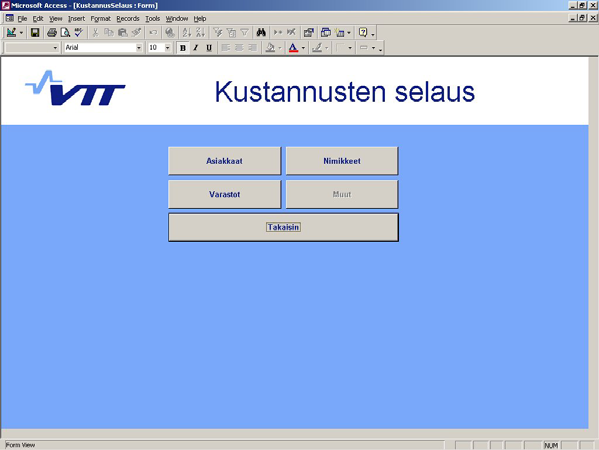
Task: Click the Asiakkaat button
Action: click(x=225, y=161)
